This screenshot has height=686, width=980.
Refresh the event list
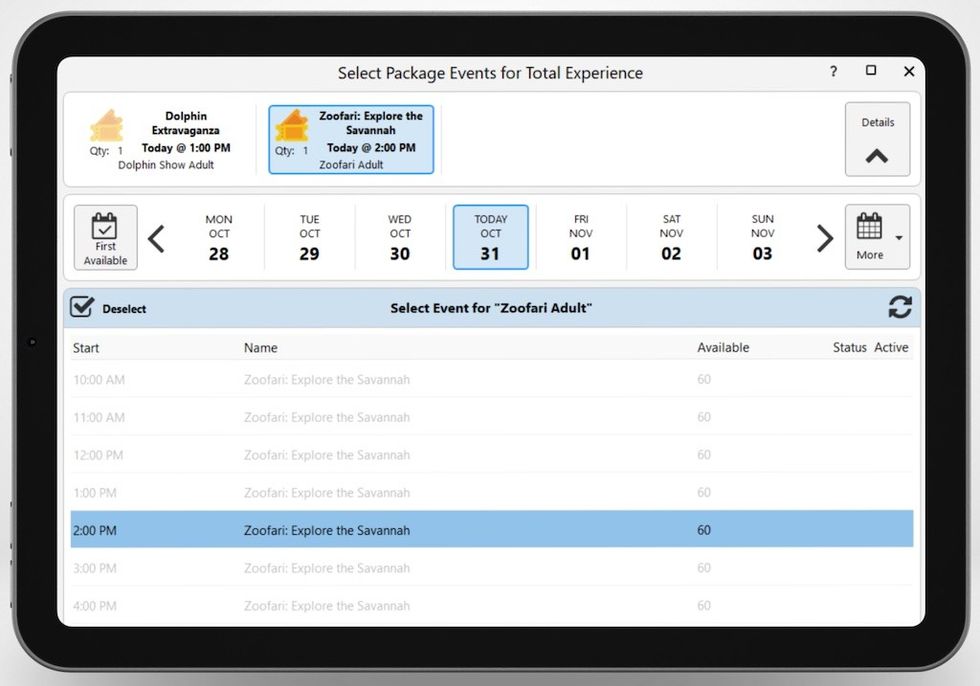point(901,307)
